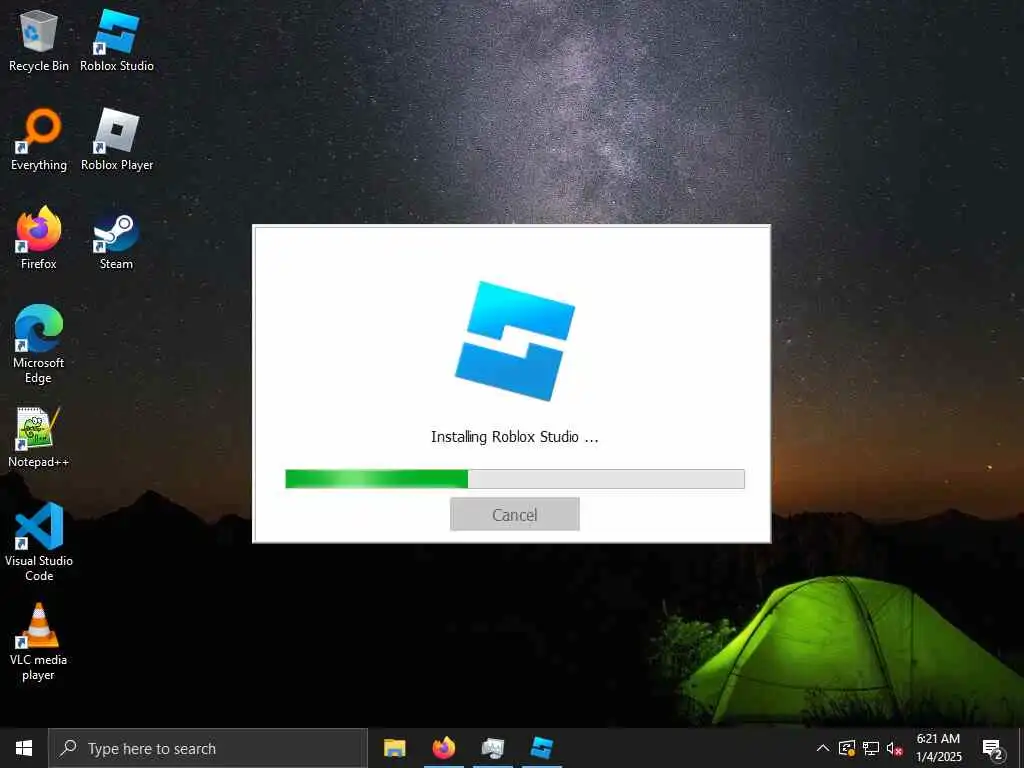This screenshot has height=768, width=1024.
Task: Select the Roblox Player desktop shortcut
Action: 117,140
